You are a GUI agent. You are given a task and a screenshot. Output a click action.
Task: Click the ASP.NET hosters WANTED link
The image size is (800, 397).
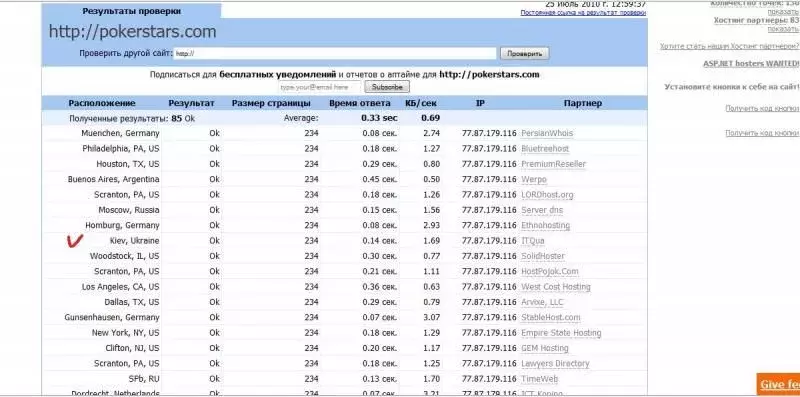point(751,64)
